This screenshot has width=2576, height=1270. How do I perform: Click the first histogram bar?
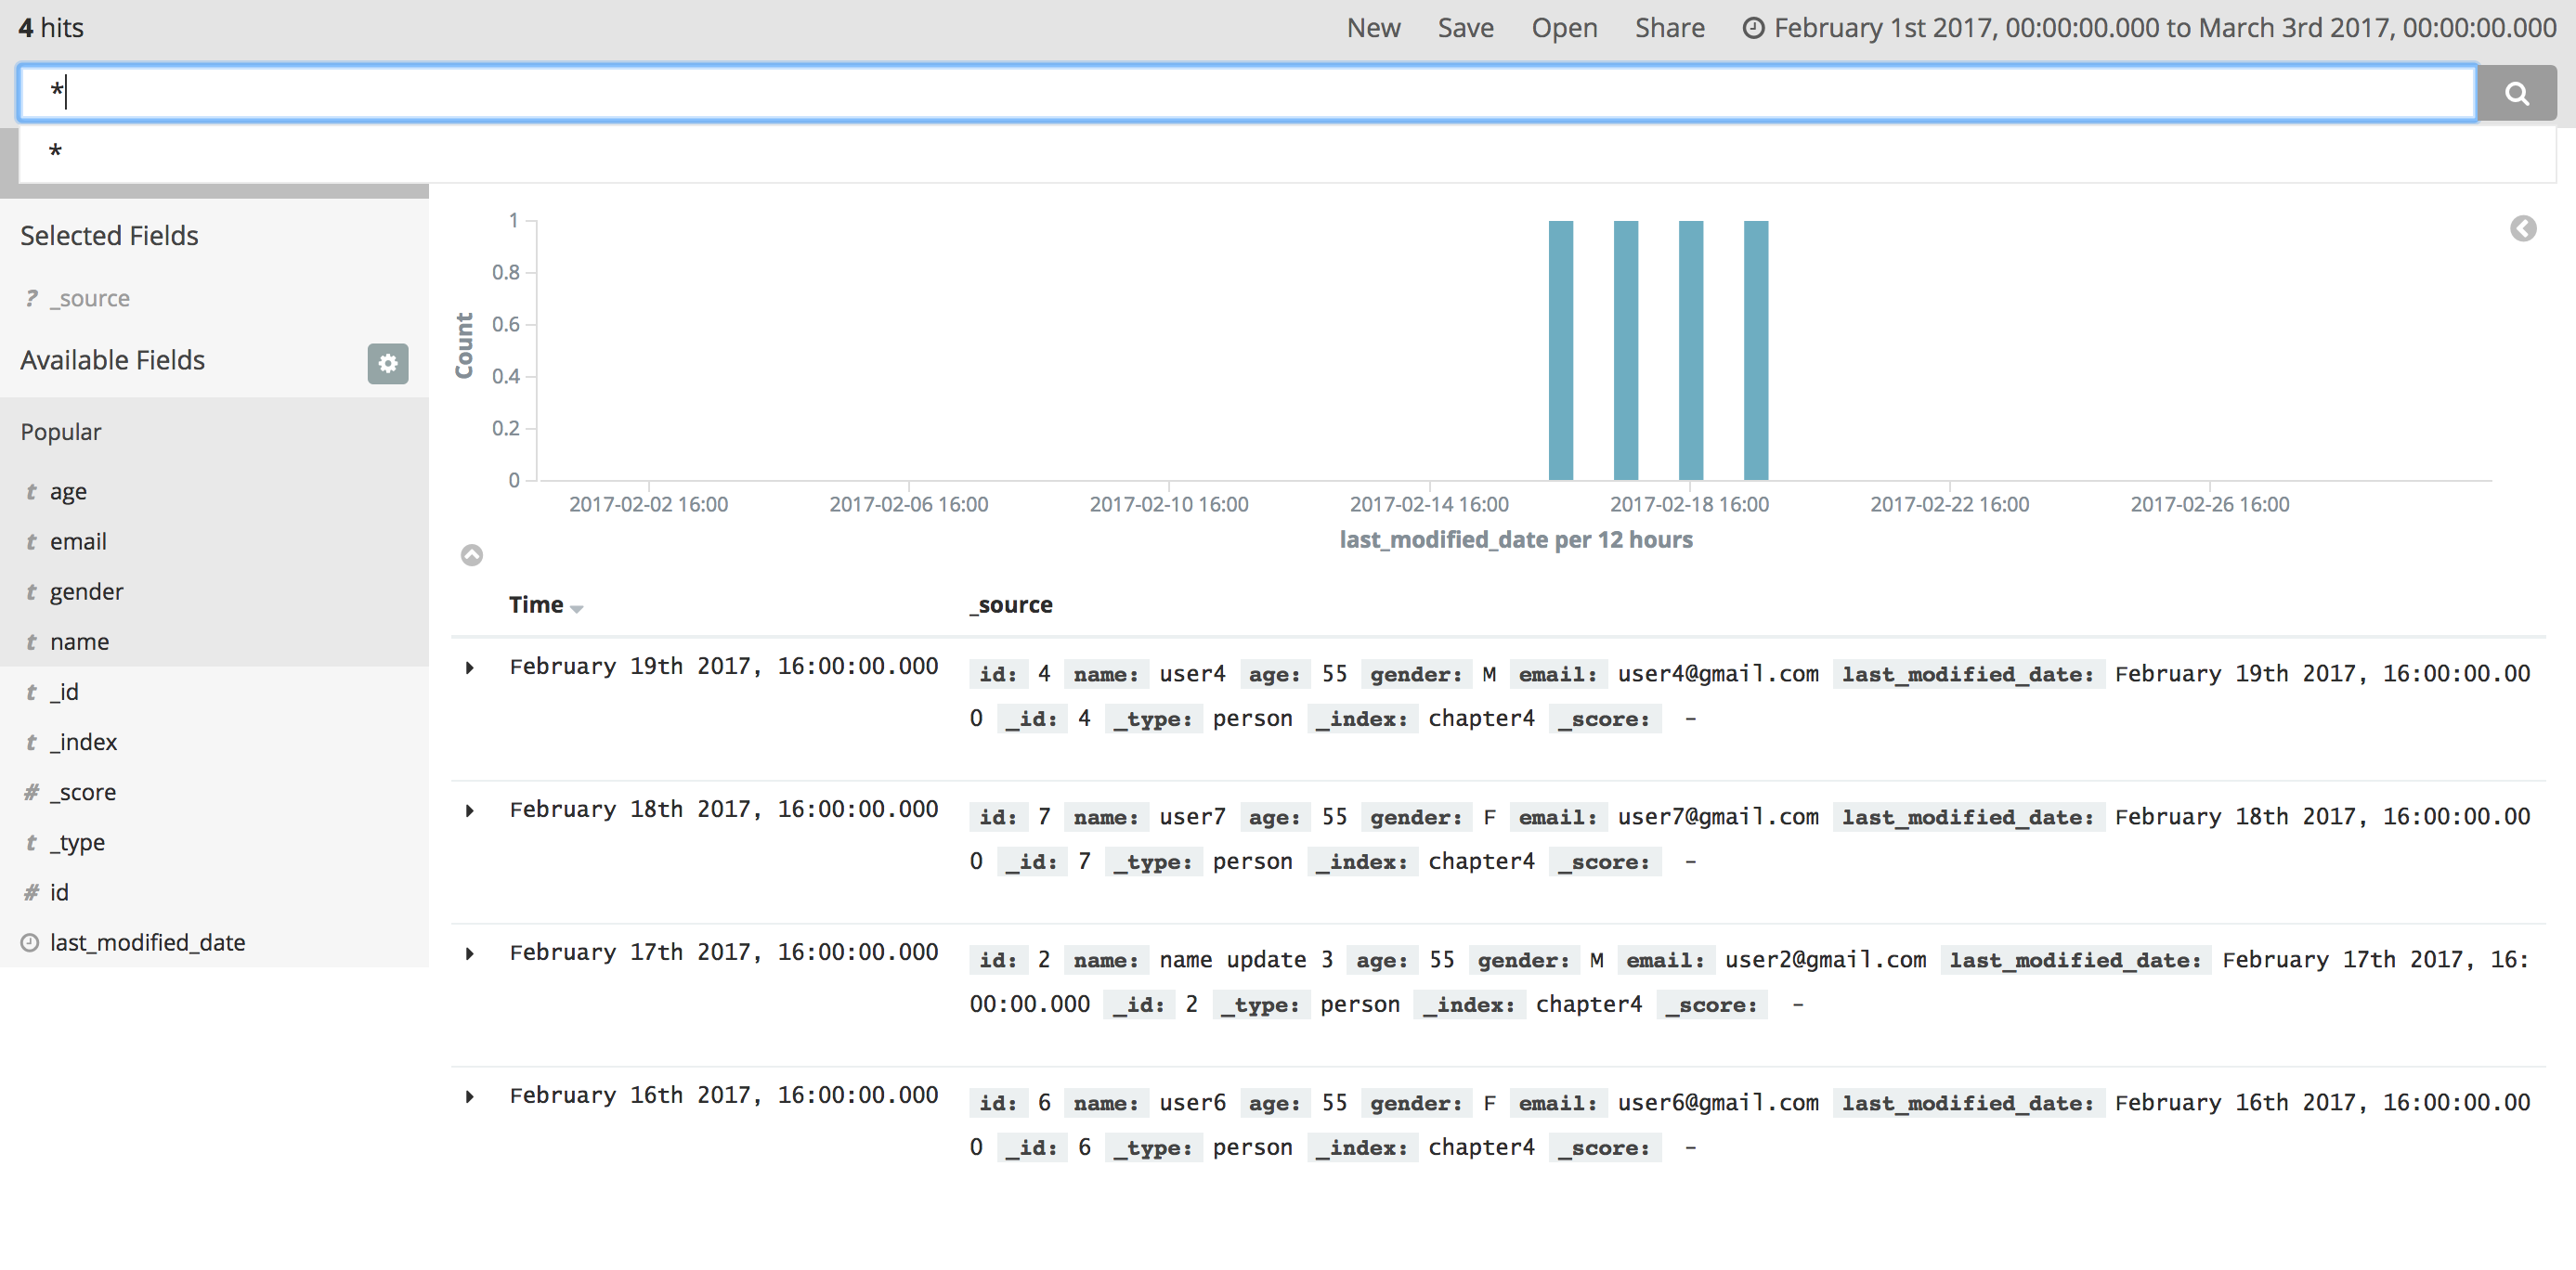(1560, 350)
